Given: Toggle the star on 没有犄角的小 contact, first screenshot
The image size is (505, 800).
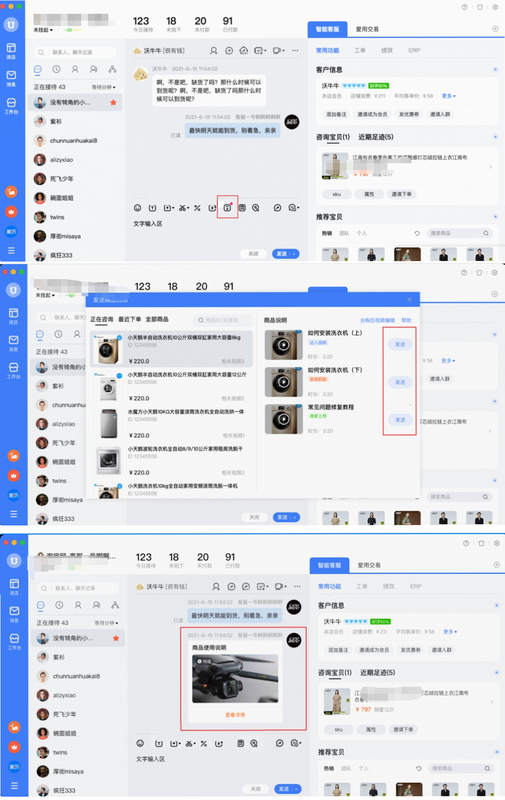Looking at the screenshot, I should (113, 103).
